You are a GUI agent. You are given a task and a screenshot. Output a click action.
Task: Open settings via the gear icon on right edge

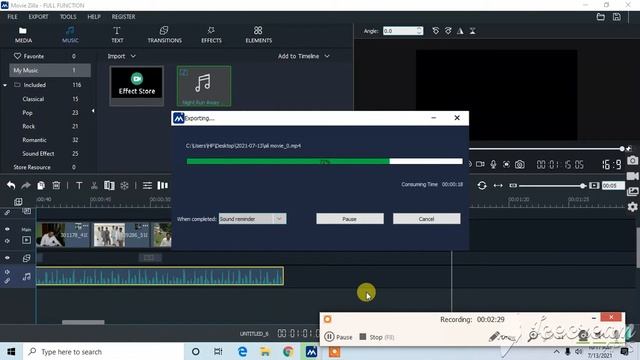point(633,207)
